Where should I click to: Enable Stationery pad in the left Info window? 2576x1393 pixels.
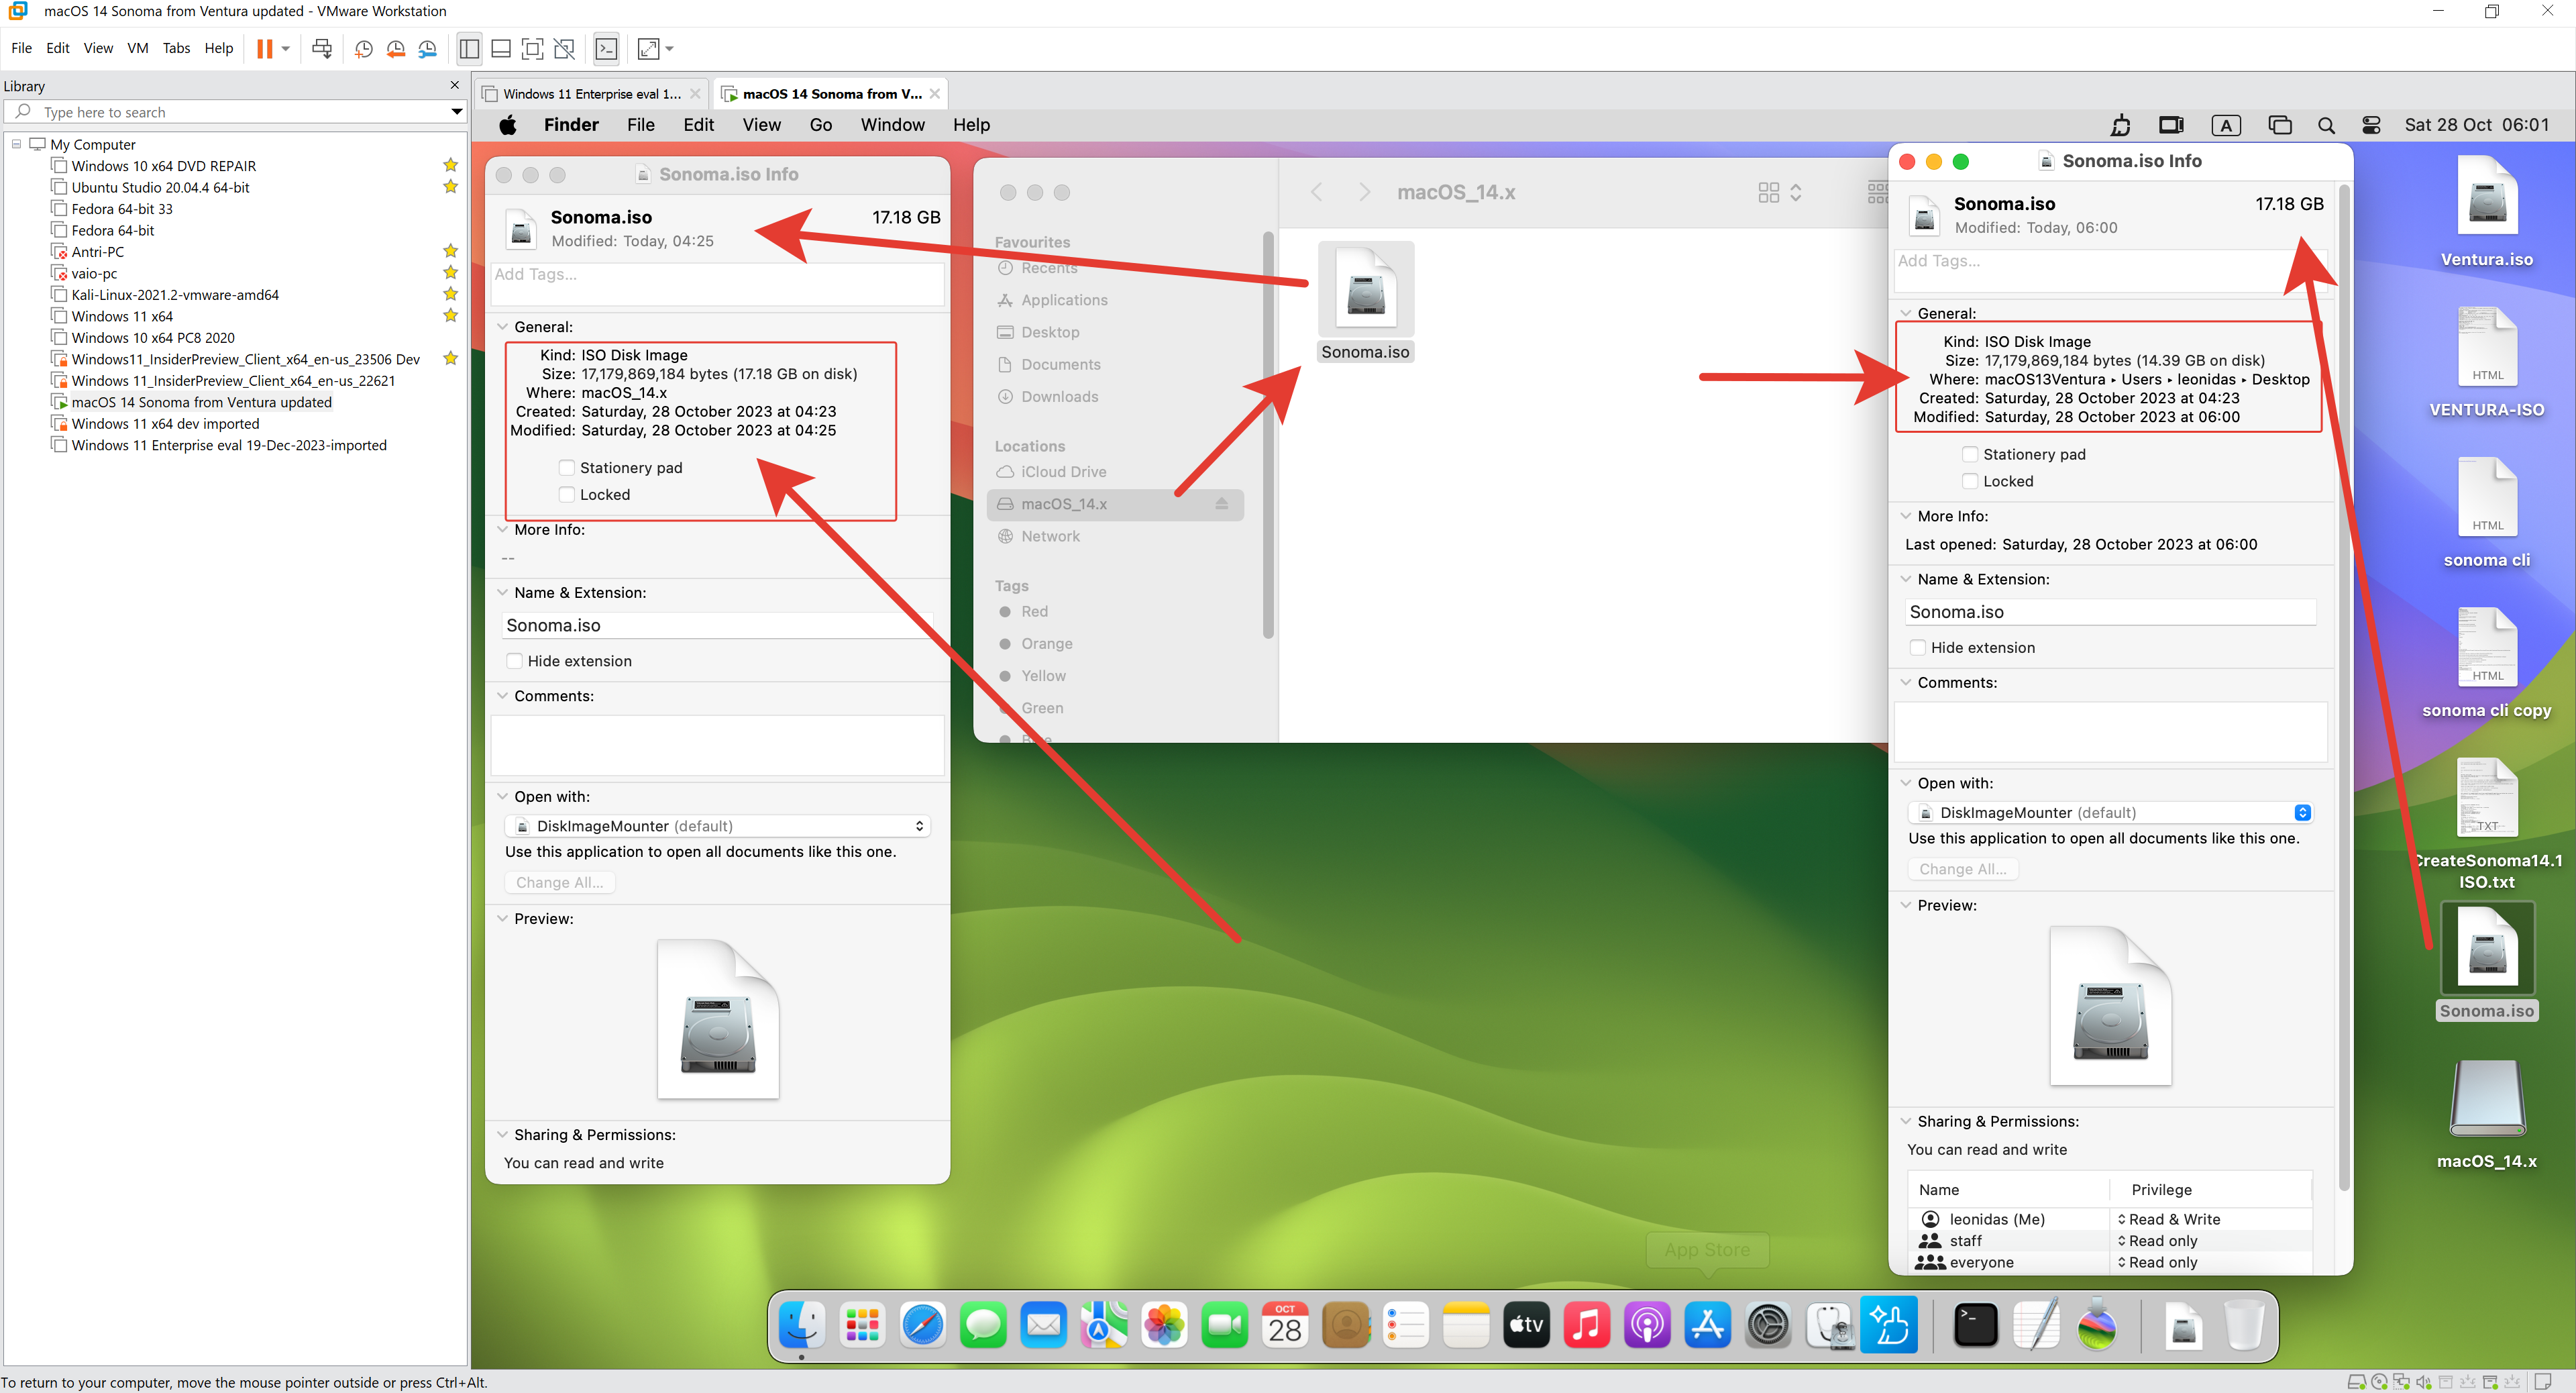pos(566,468)
